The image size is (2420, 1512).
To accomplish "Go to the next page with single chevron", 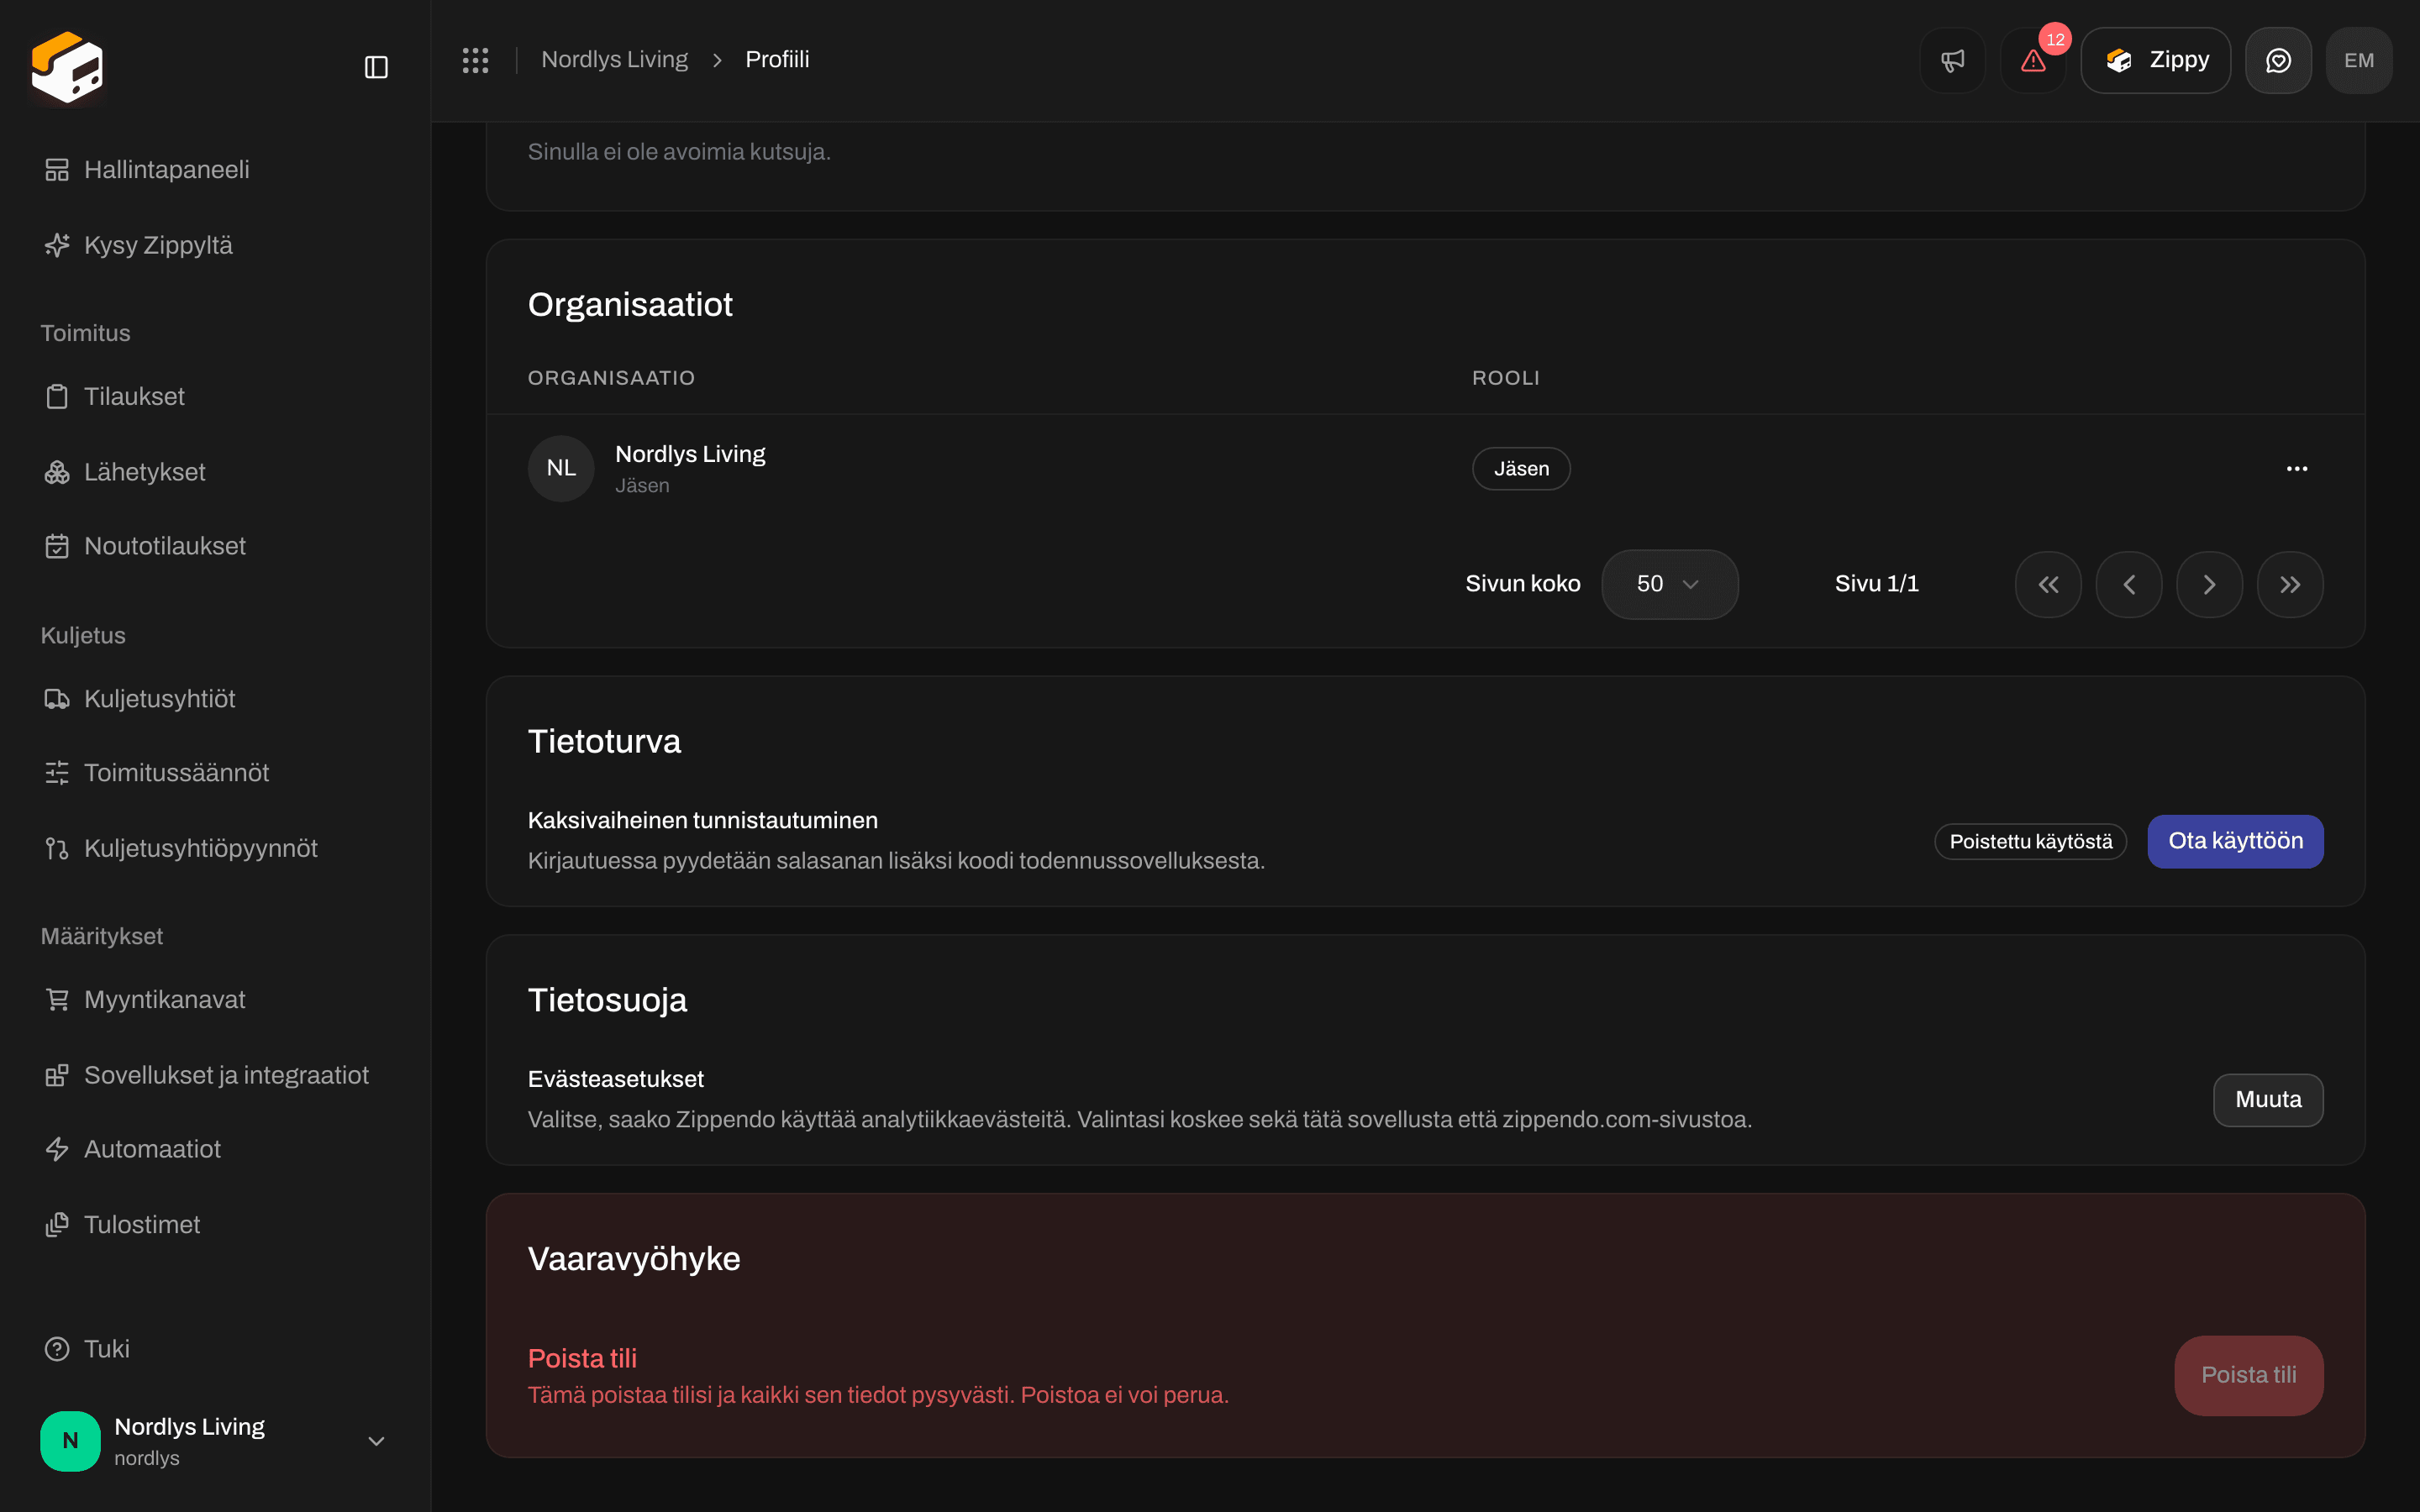I will (2209, 584).
